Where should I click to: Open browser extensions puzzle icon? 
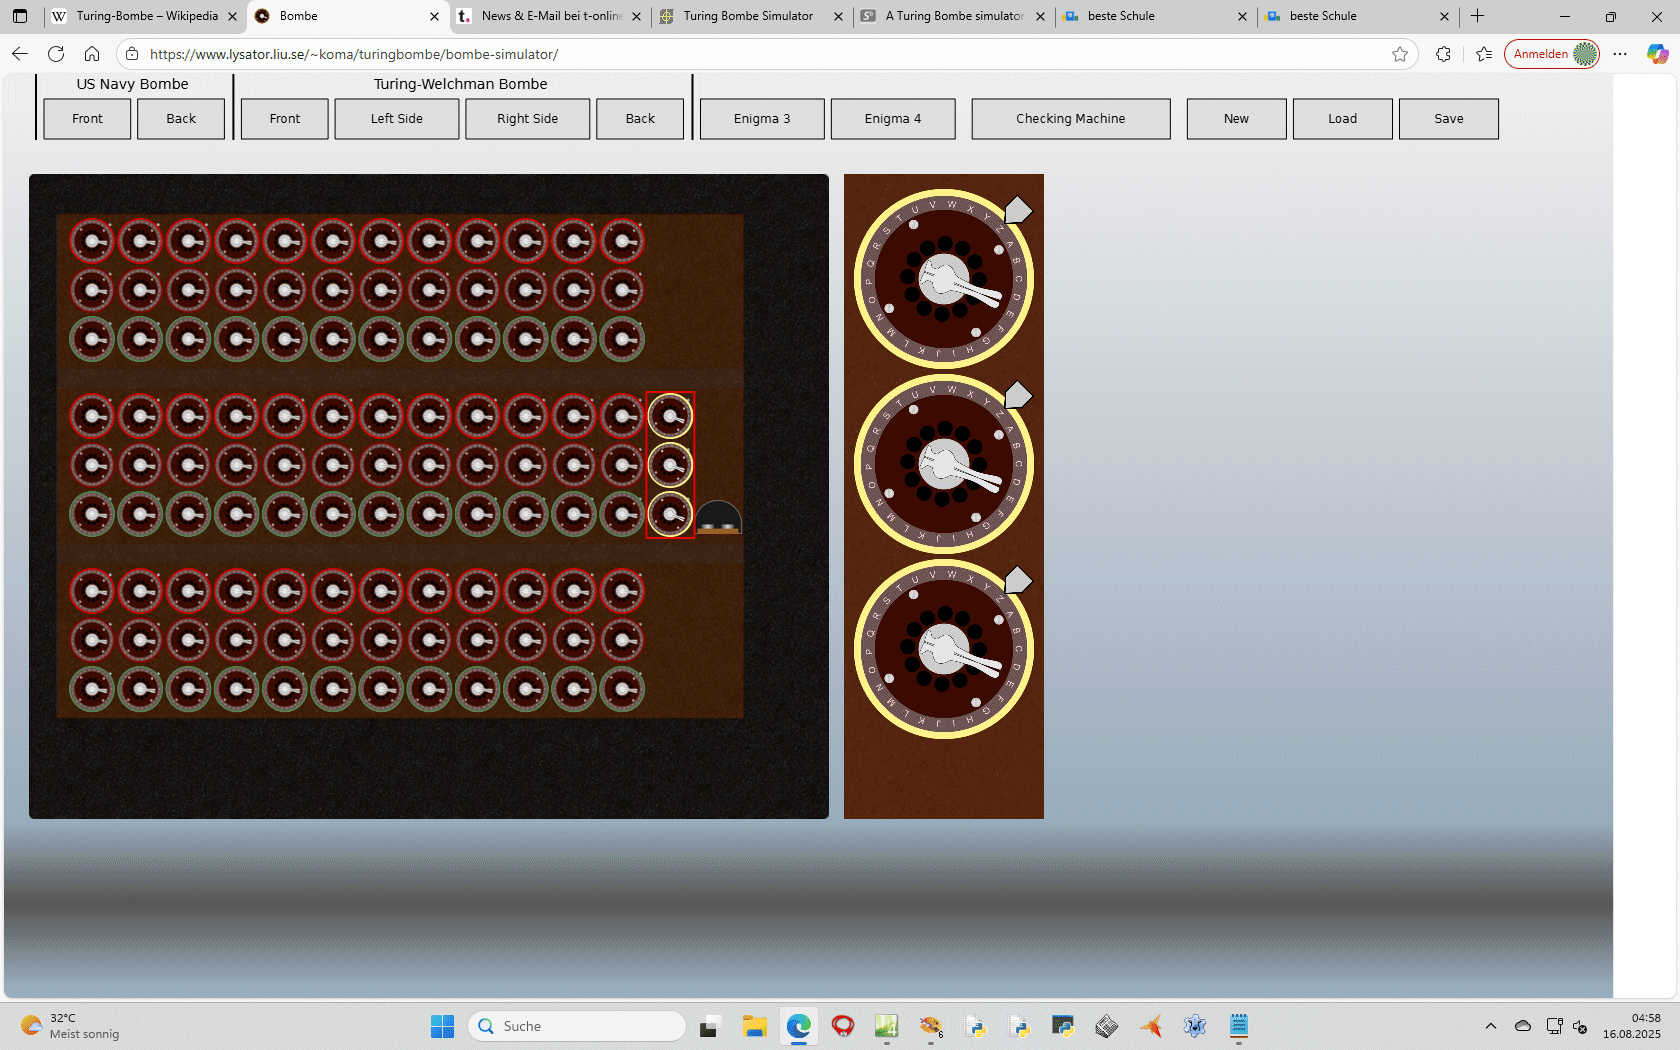point(1443,54)
